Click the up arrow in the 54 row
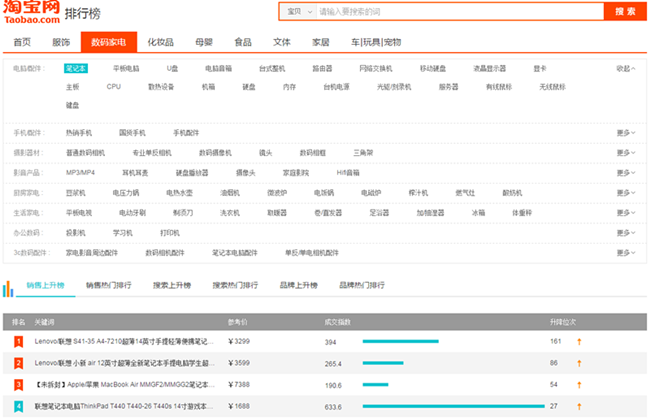This screenshot has height=419, width=650. 579,385
